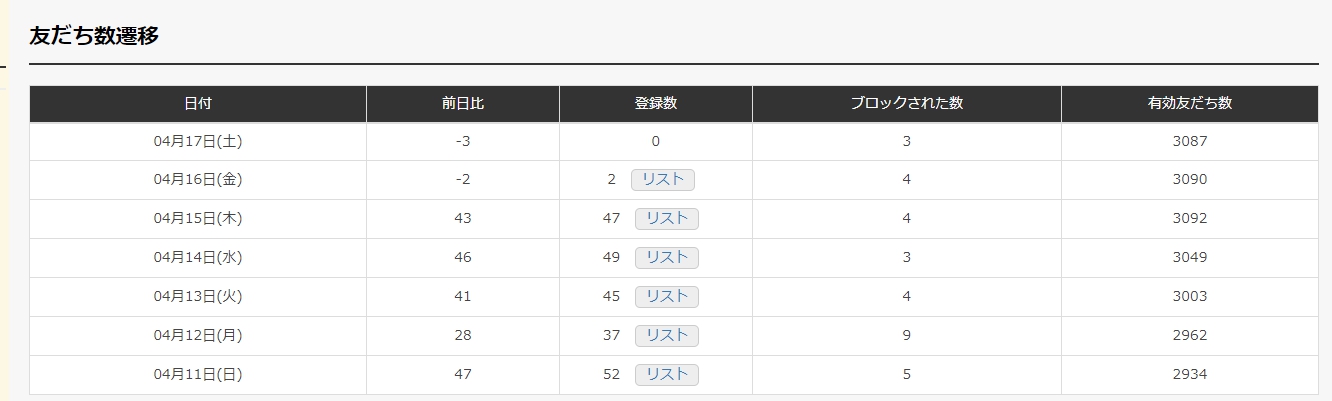Viewport: 1332px width, 401px height.
Task: Click the blocked count 9 cell
Action: click(907, 336)
